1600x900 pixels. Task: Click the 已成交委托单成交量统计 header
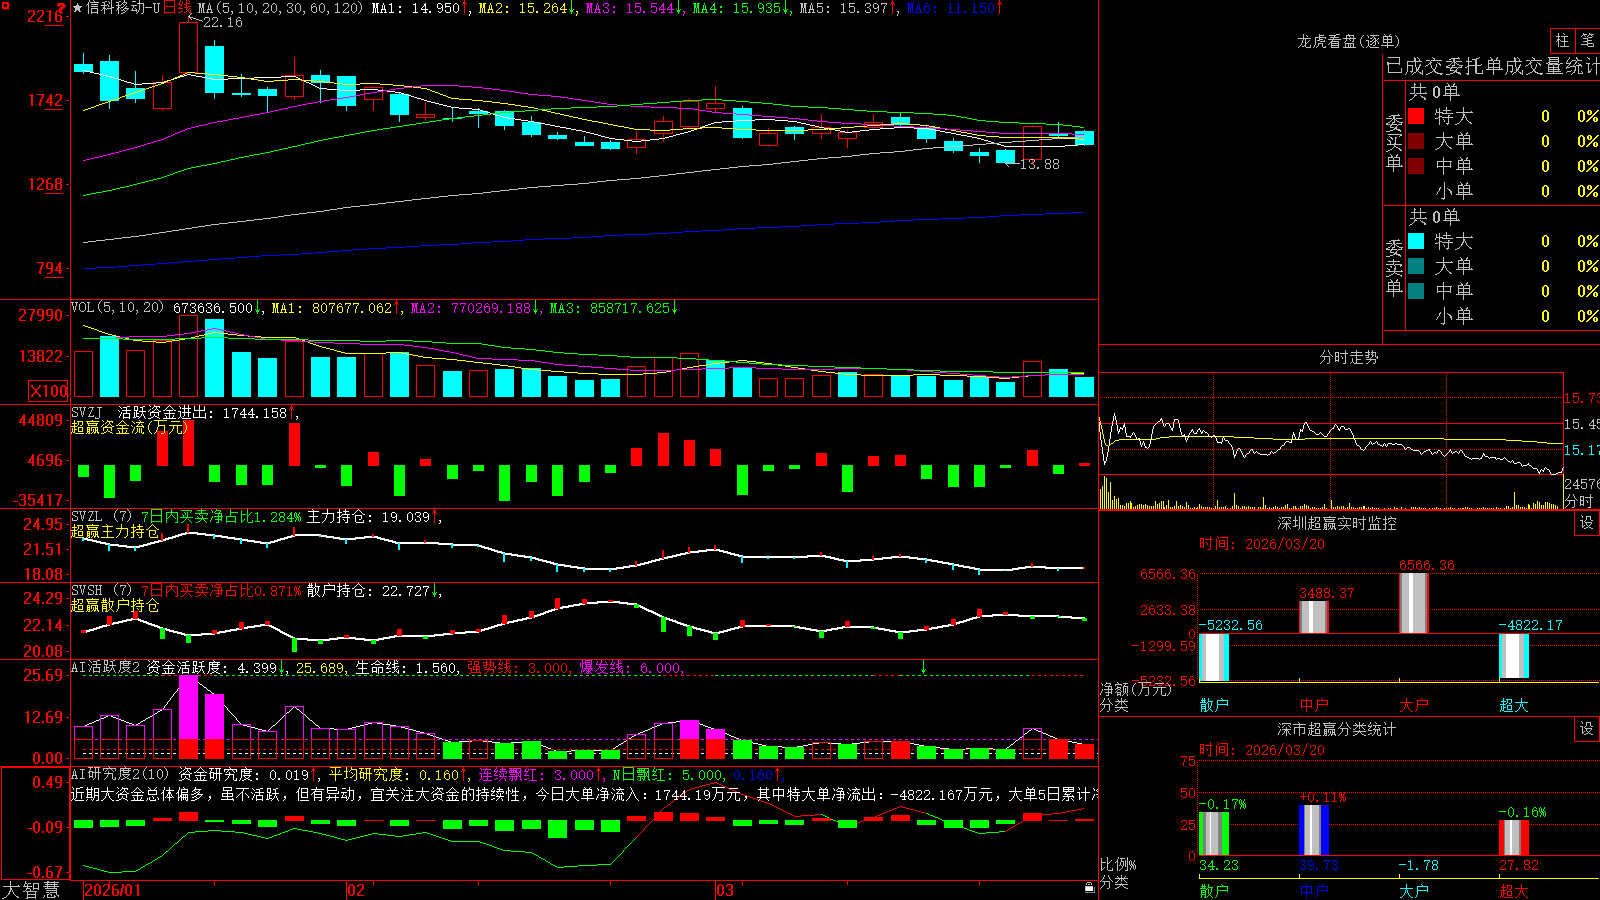[1492, 66]
